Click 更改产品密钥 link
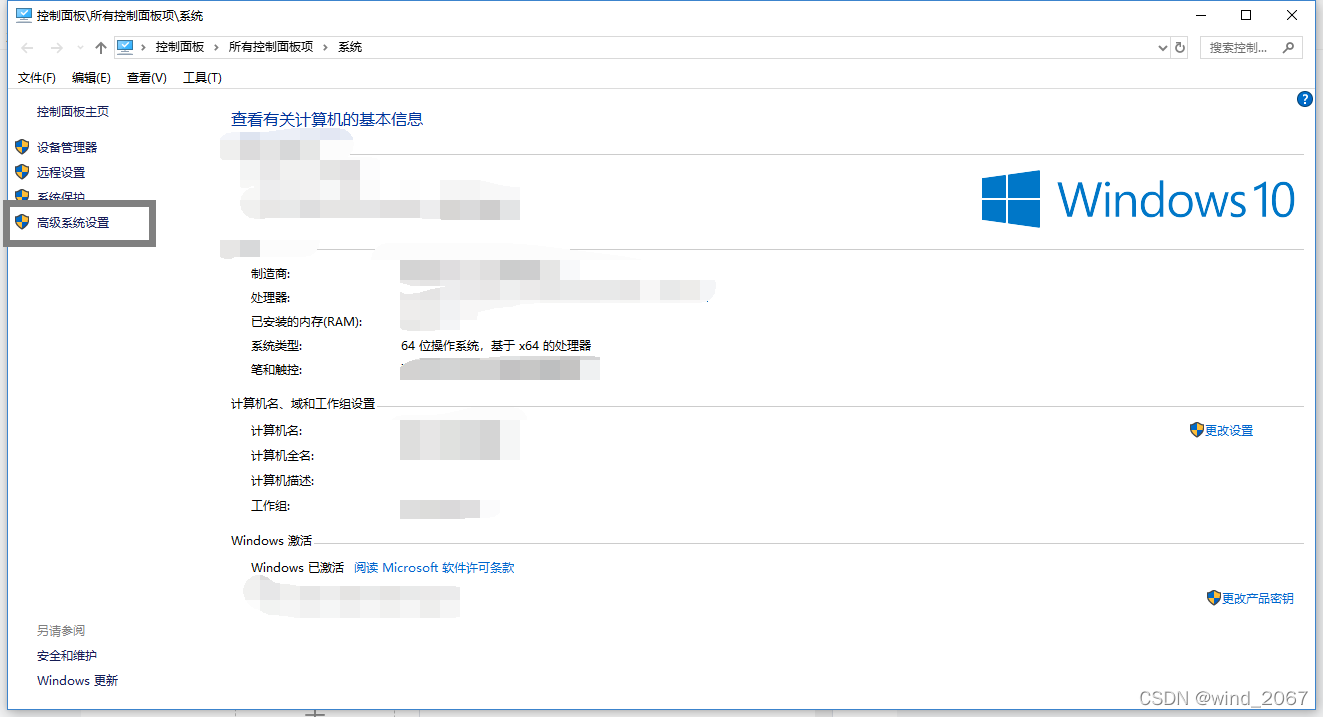This screenshot has width=1323, height=717. (1258, 598)
